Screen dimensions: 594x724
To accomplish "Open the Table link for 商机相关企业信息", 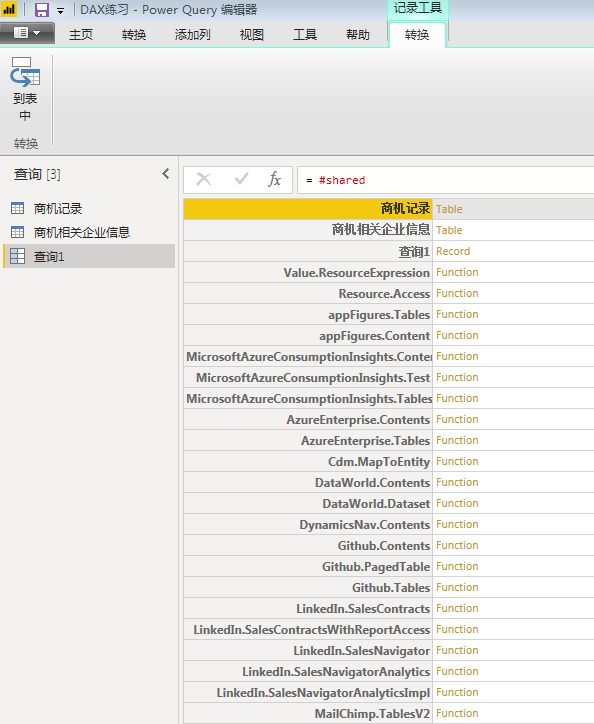I will pyautogui.click(x=449, y=230).
